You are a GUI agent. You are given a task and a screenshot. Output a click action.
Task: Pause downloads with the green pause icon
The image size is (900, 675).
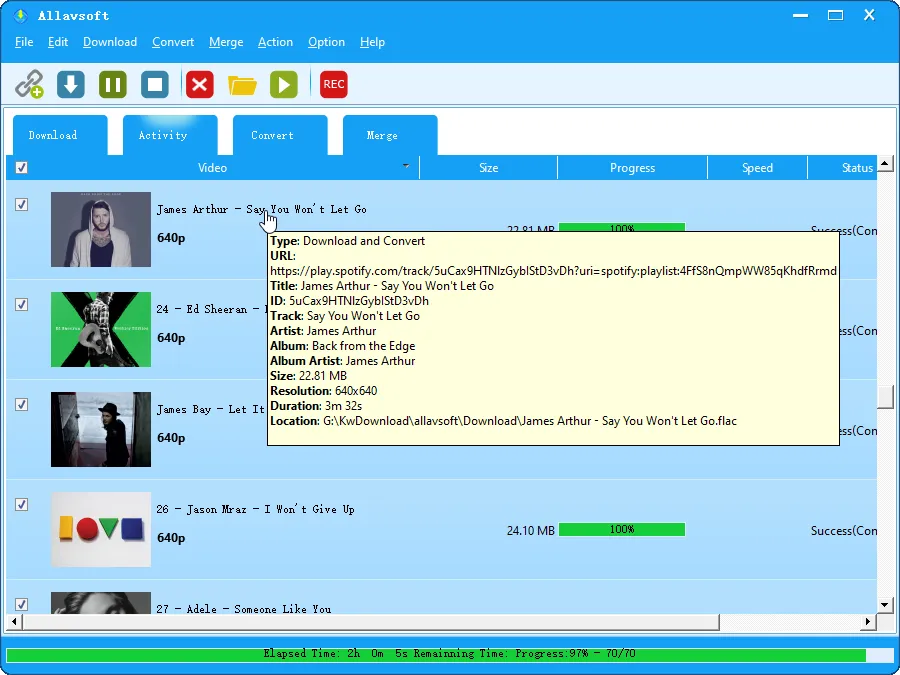(112, 84)
